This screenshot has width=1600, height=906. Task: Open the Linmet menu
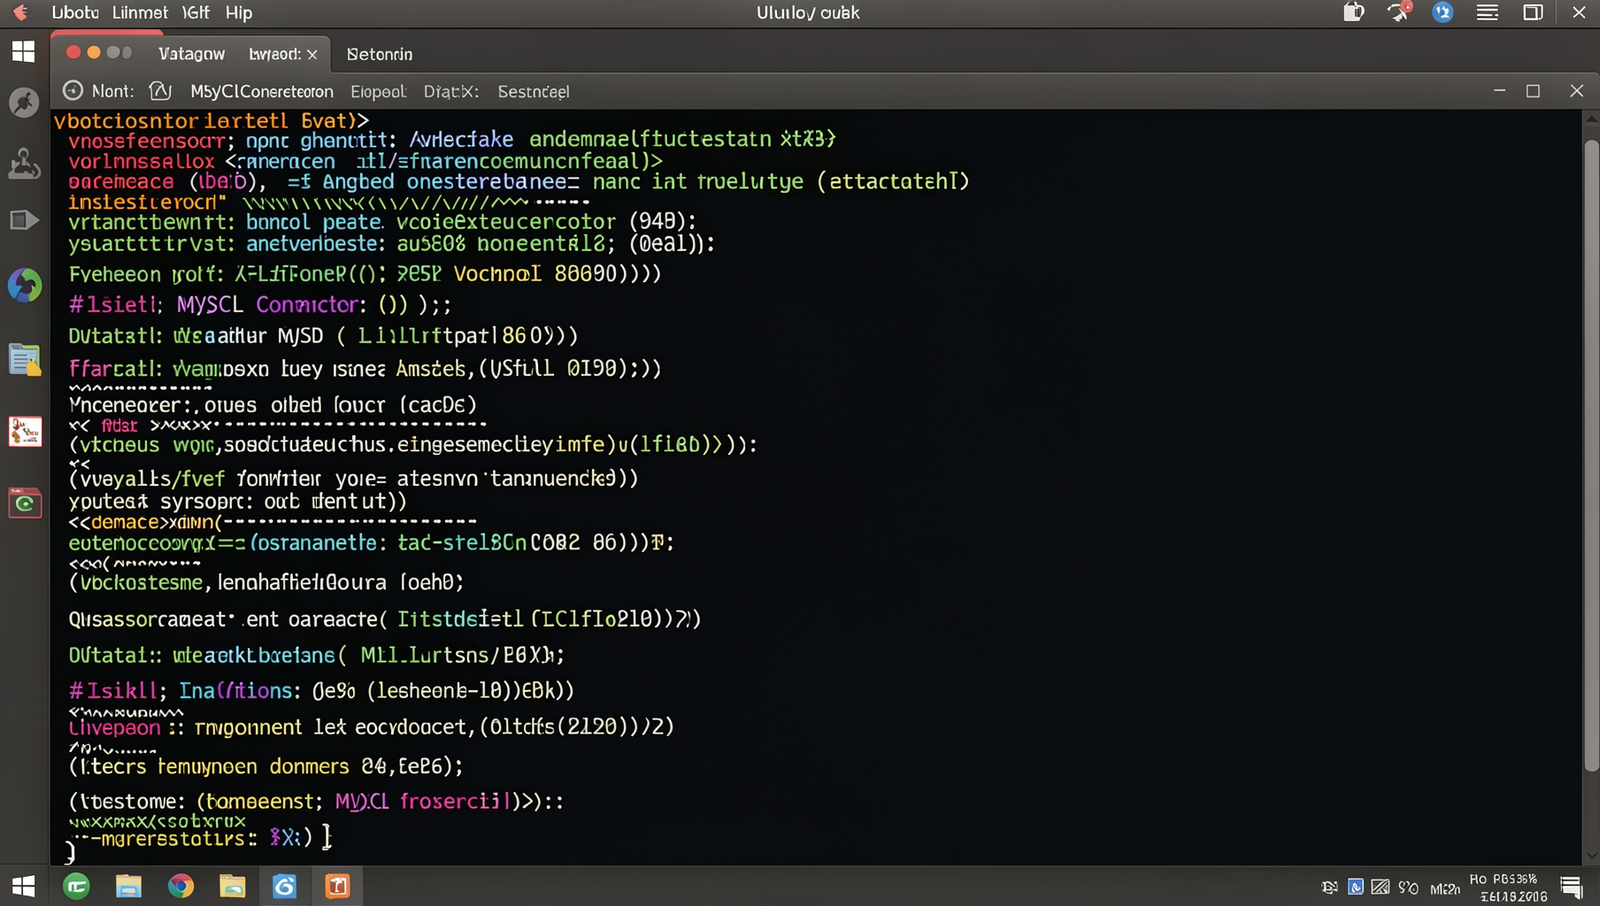coord(140,13)
